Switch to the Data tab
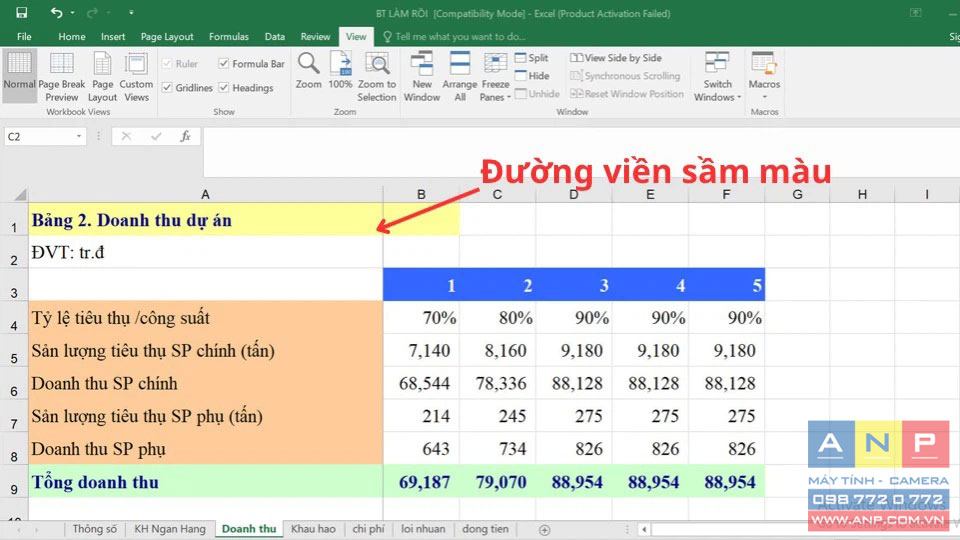The height and width of the screenshot is (540, 960). (x=274, y=37)
